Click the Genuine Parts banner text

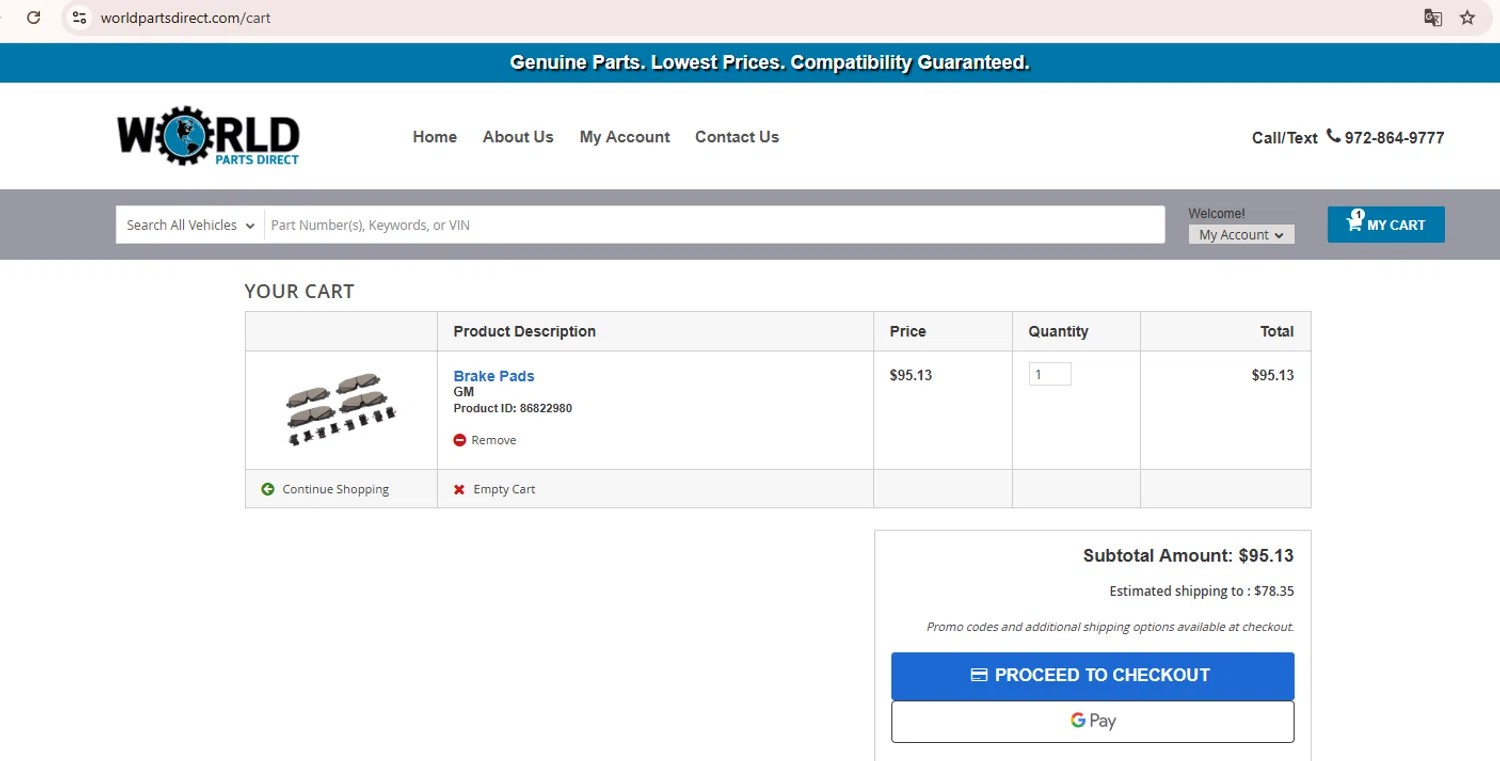coord(769,63)
